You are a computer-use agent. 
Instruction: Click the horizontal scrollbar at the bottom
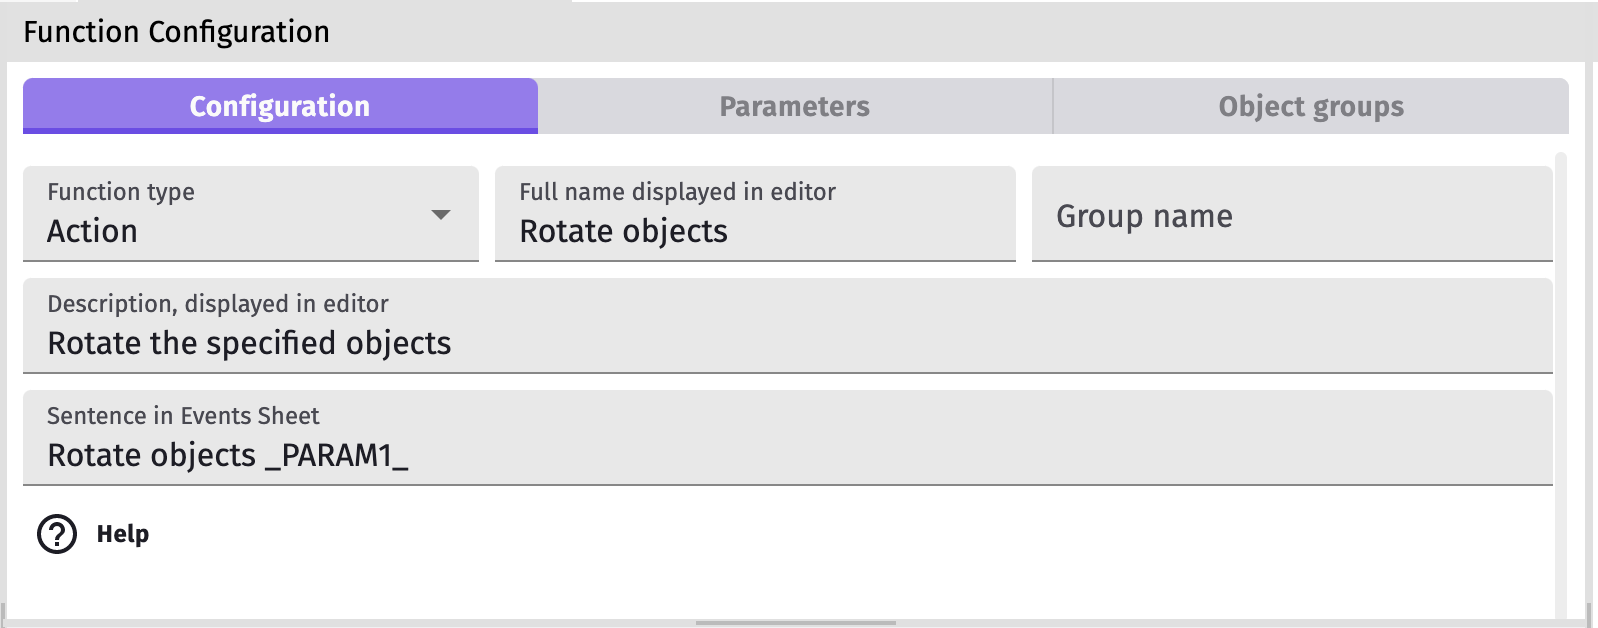(x=795, y=623)
